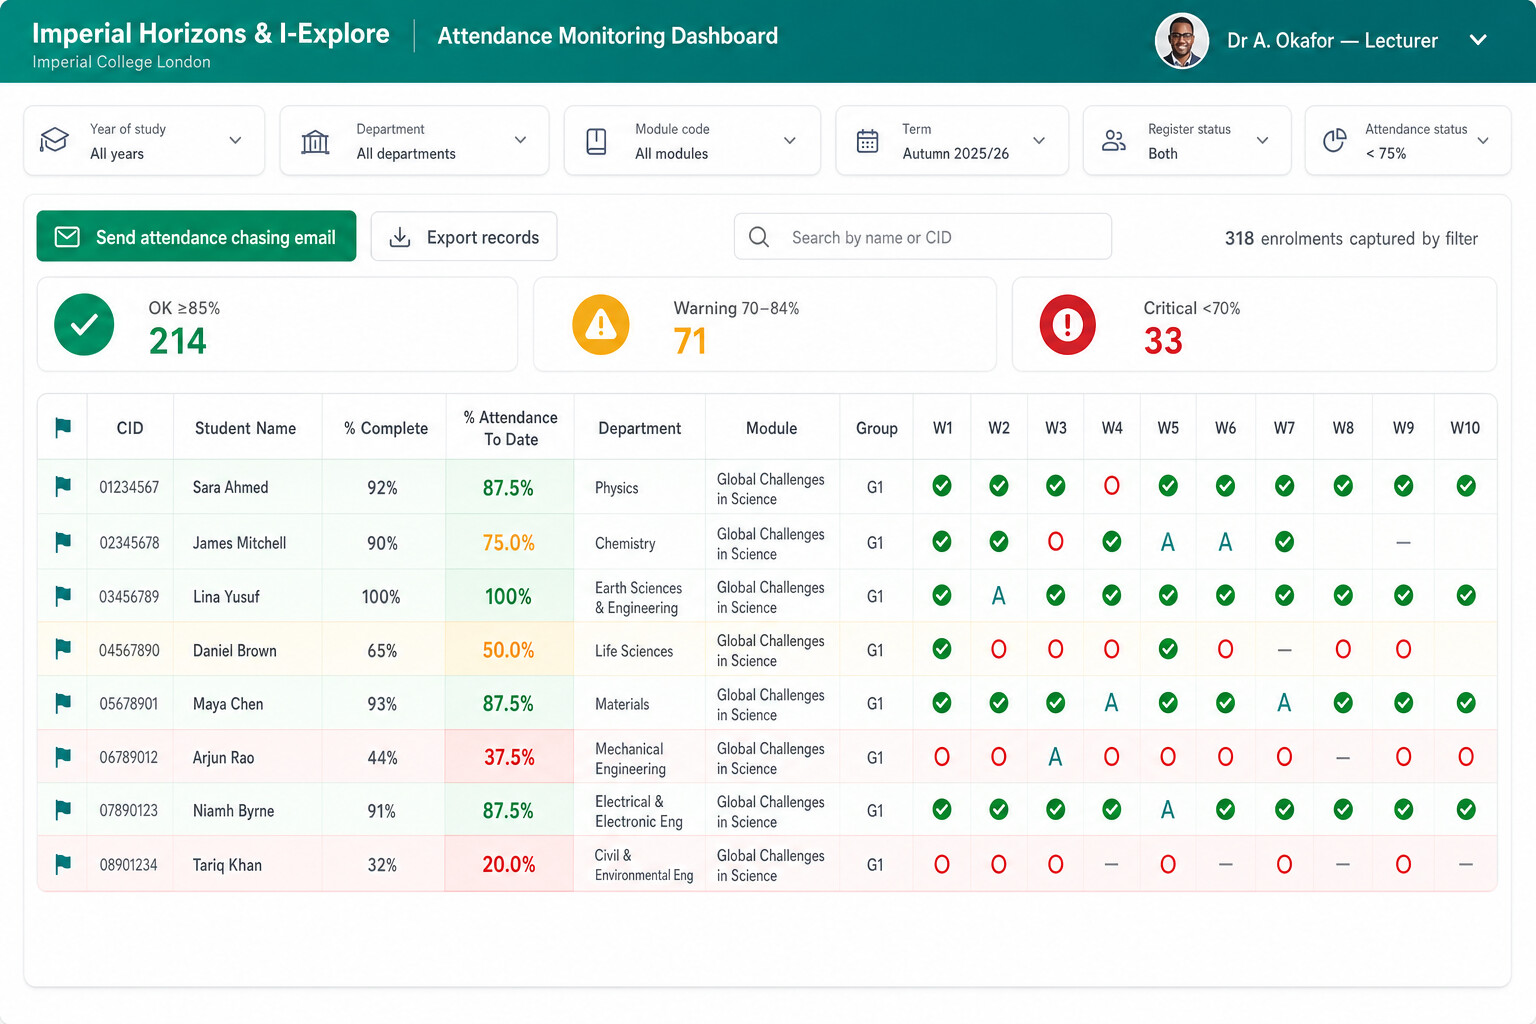
Task: Click Lina Yusuf's 100% complete value
Action: point(381,597)
